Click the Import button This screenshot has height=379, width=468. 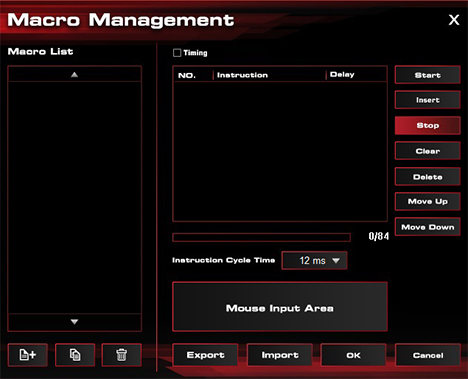[280, 355]
